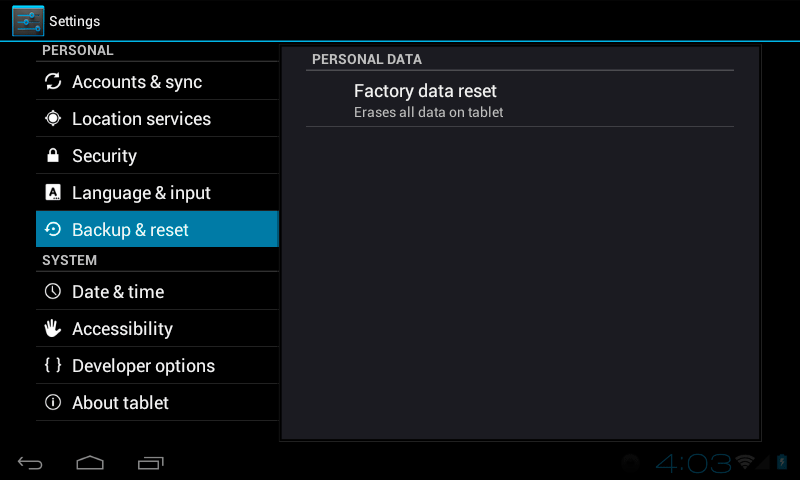Click the sync arrows icon beside Accounts

(x=53, y=82)
